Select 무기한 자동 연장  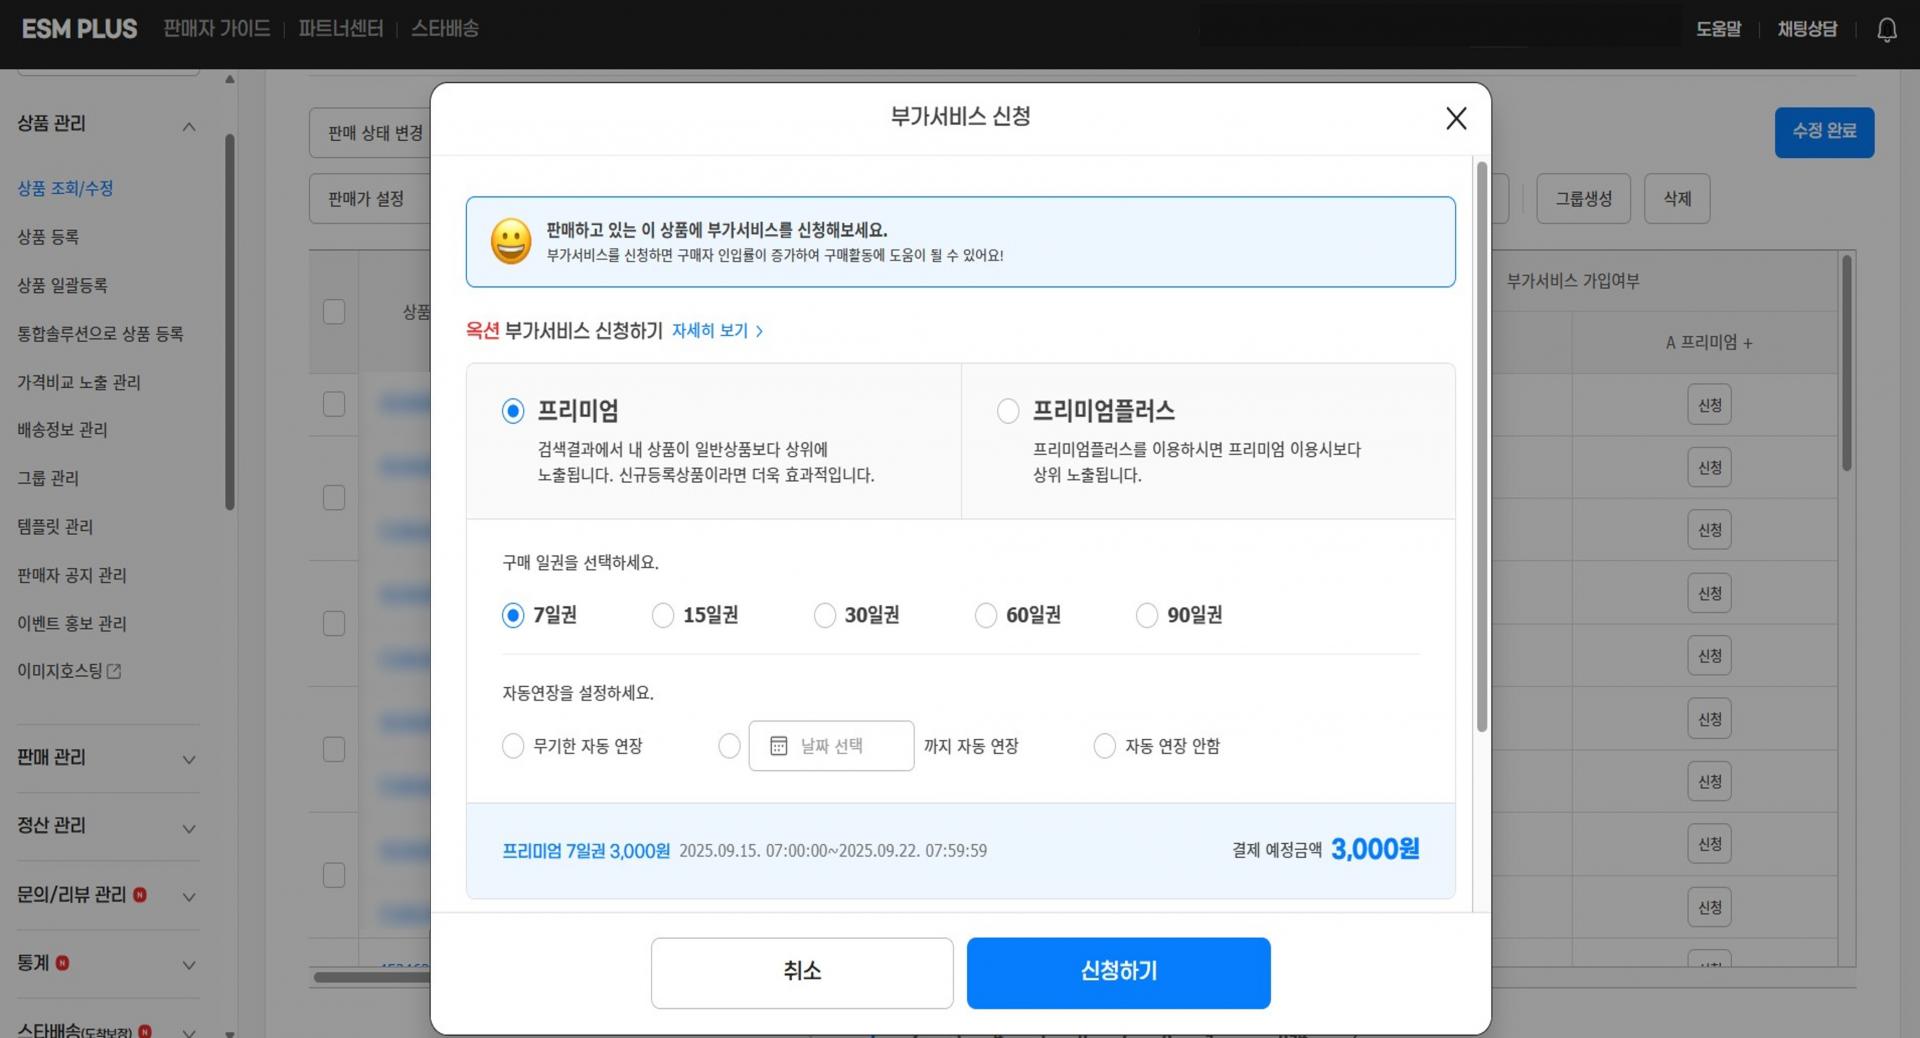tap(513, 746)
